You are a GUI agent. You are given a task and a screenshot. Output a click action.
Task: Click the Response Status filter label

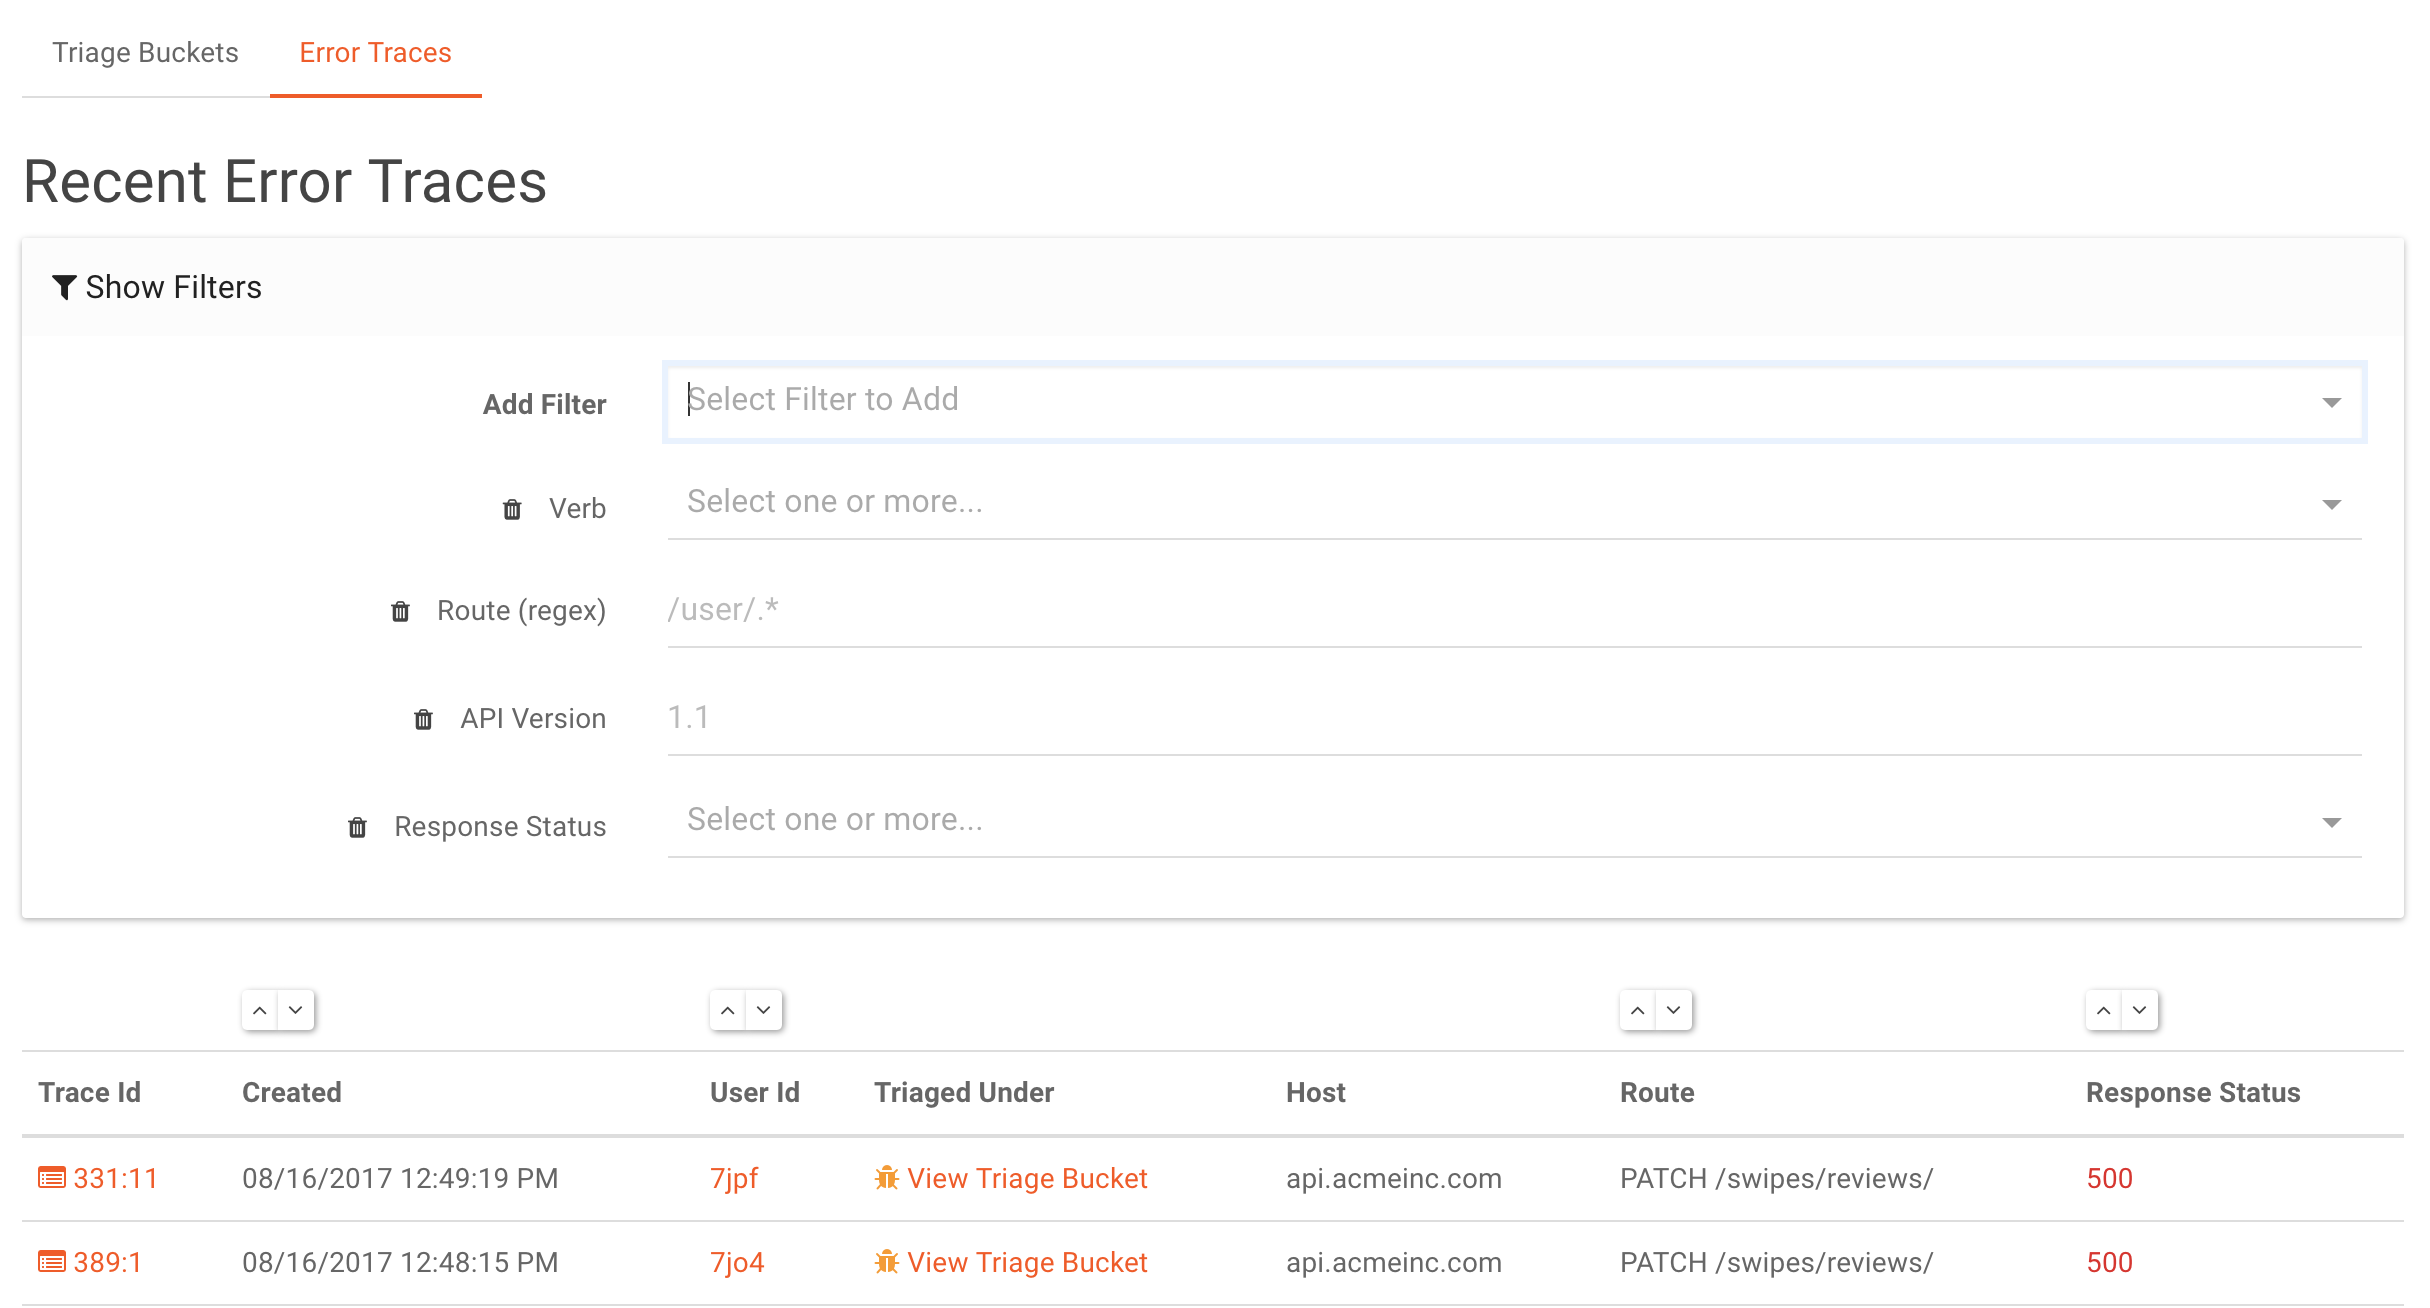tap(500, 827)
